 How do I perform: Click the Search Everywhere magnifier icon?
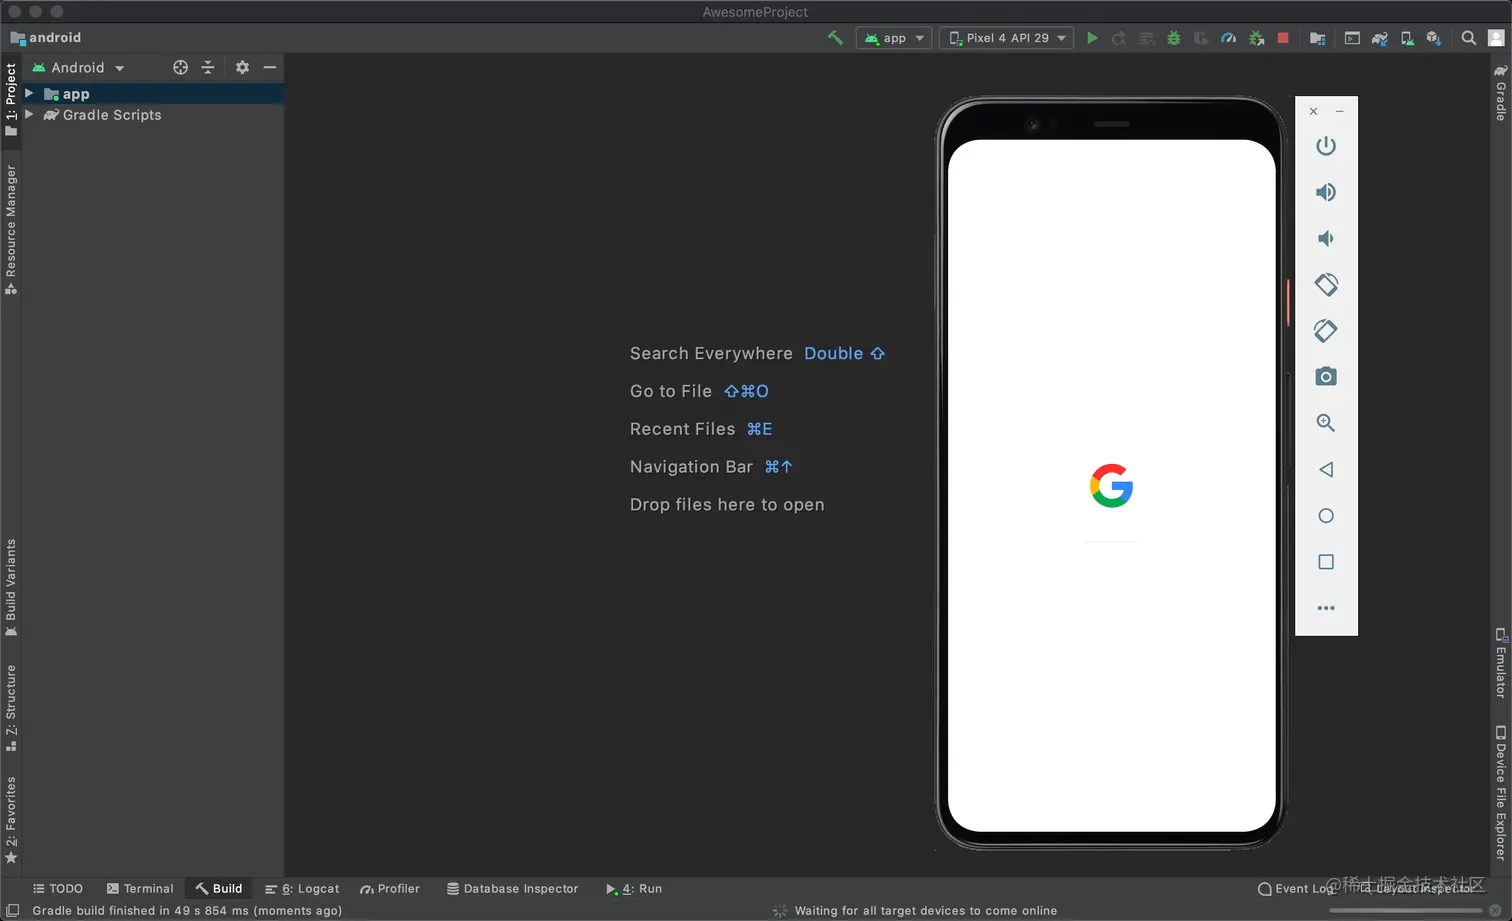pyautogui.click(x=1468, y=38)
